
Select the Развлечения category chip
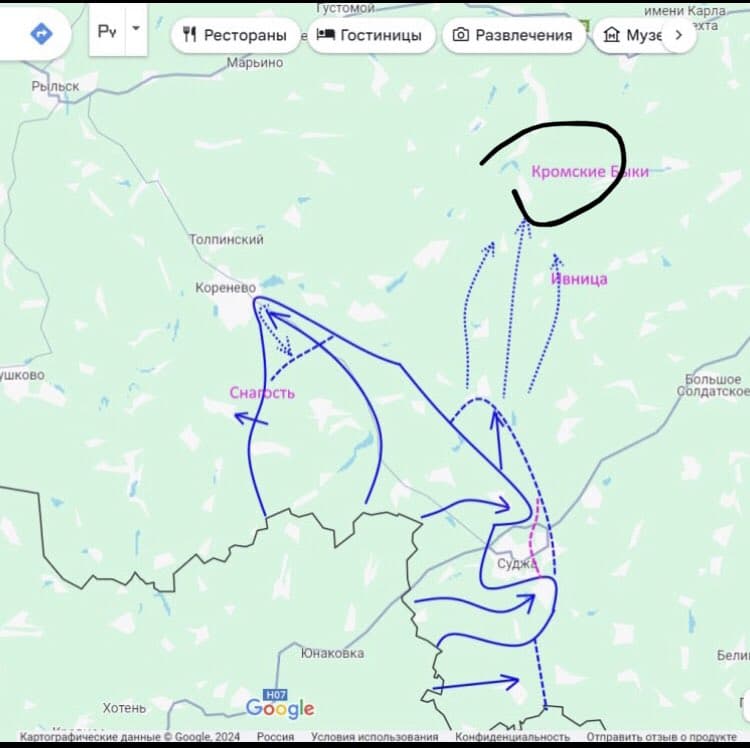point(513,35)
